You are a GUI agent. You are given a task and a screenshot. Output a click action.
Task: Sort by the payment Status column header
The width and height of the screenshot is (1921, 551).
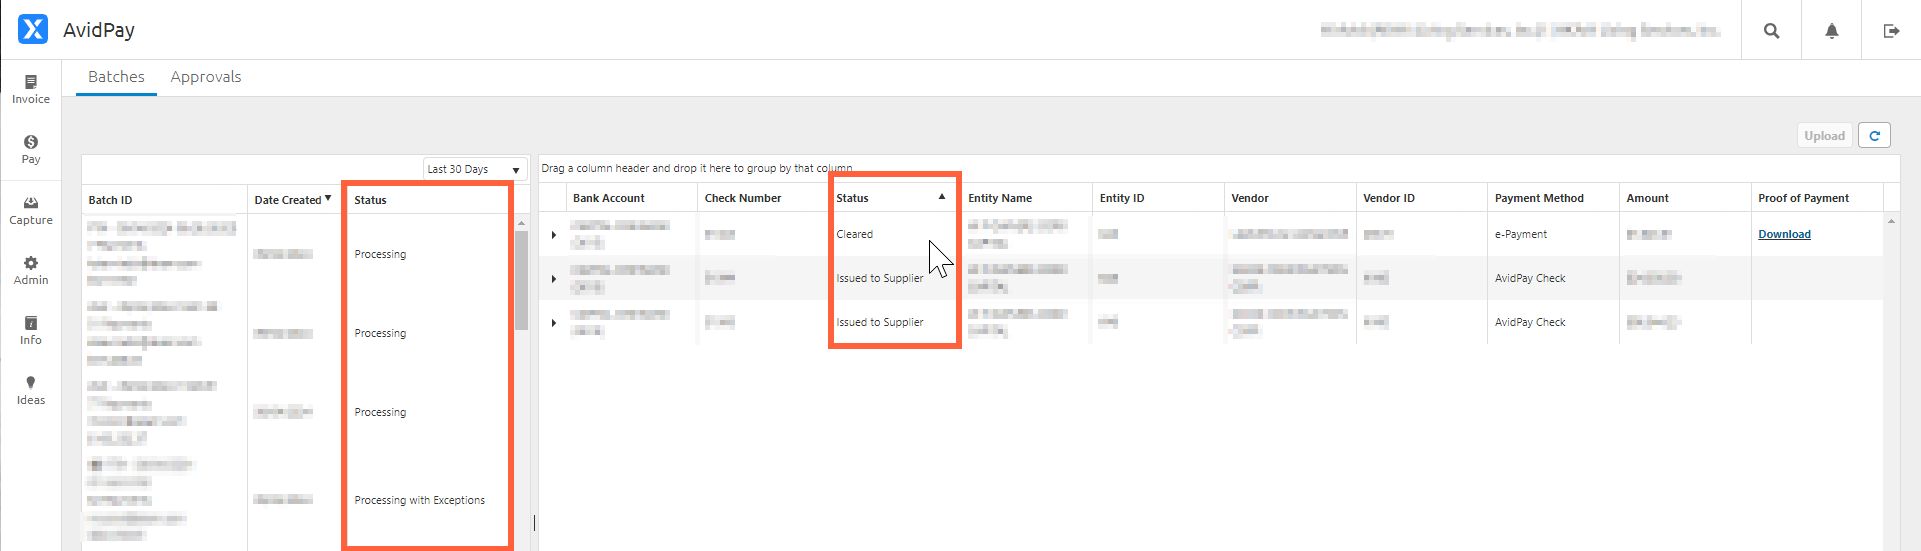point(853,198)
